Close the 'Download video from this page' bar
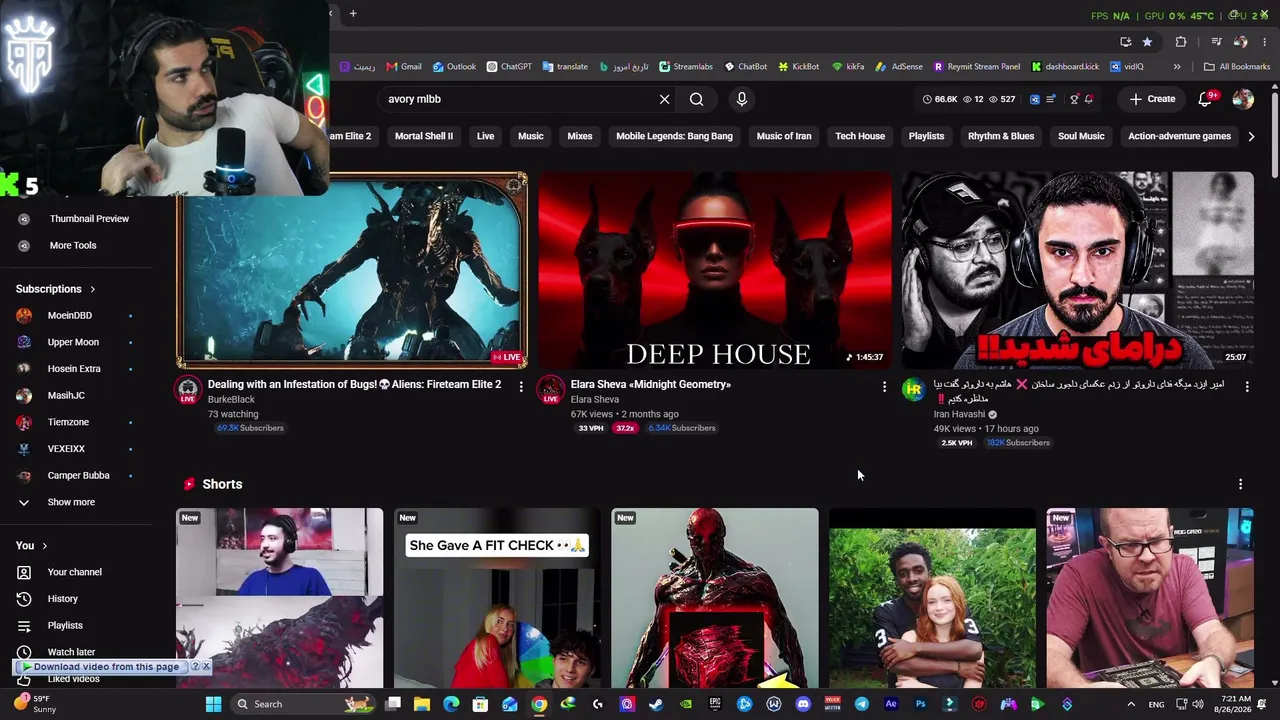 [x=206, y=666]
